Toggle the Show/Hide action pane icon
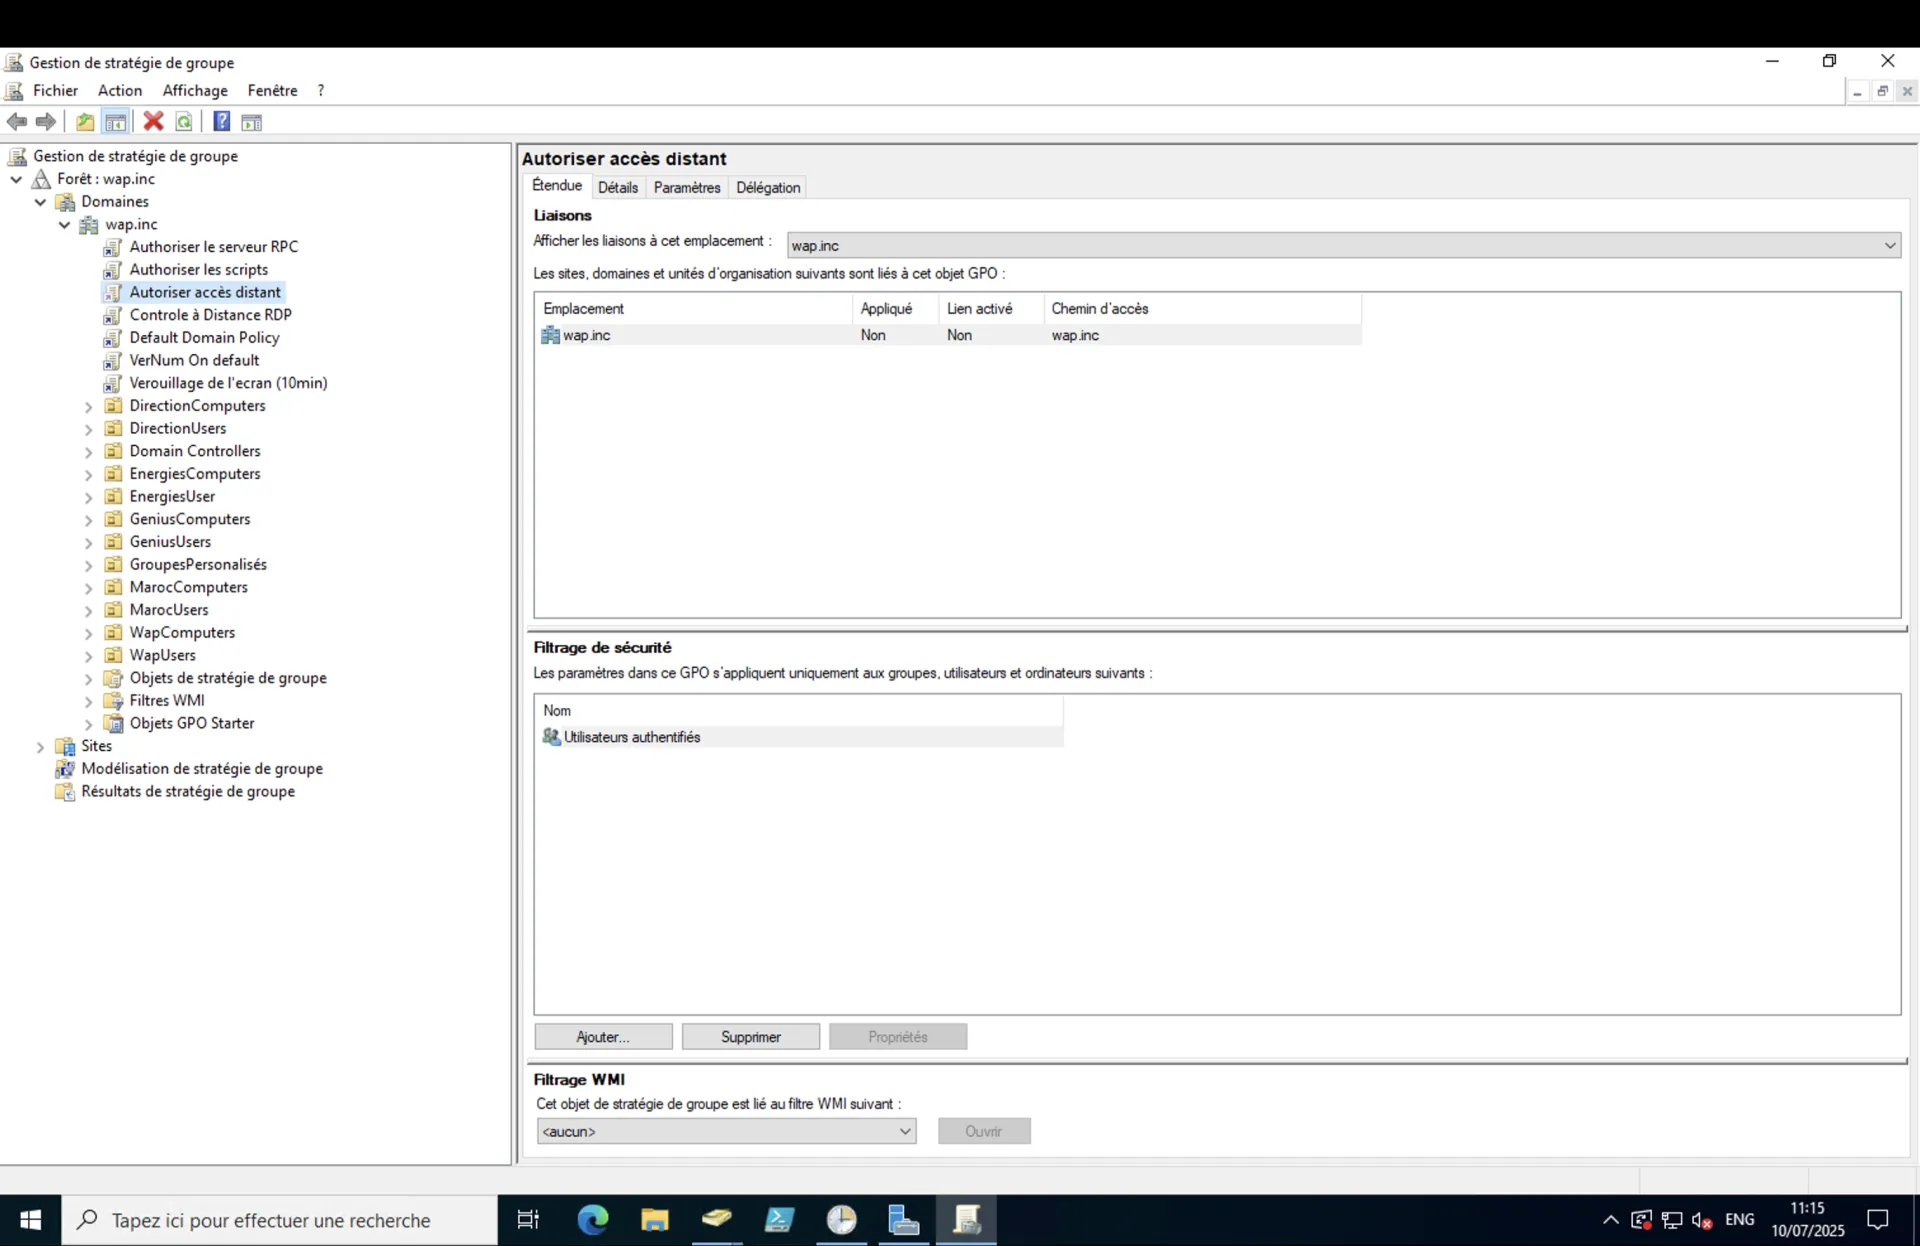1920x1246 pixels. point(252,122)
